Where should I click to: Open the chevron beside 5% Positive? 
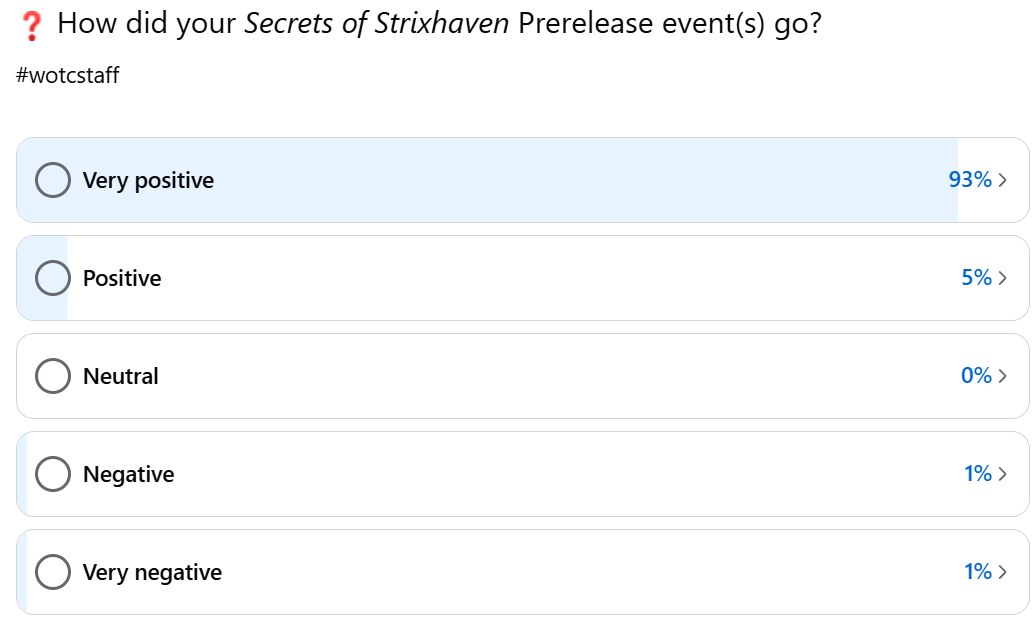(1003, 278)
